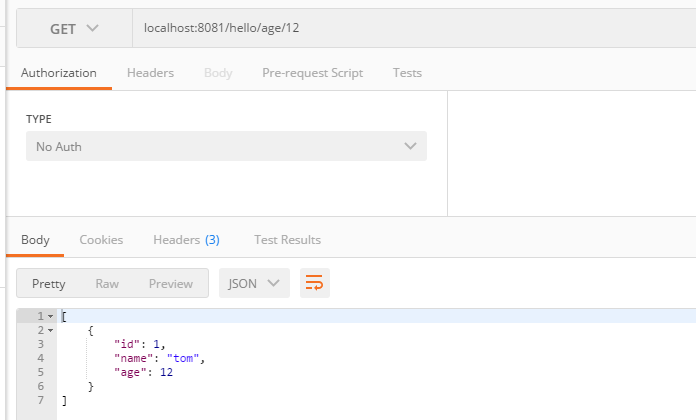This screenshot has height=420, width=696.
Task: Click the age value 12 in response
Action: 166,372
